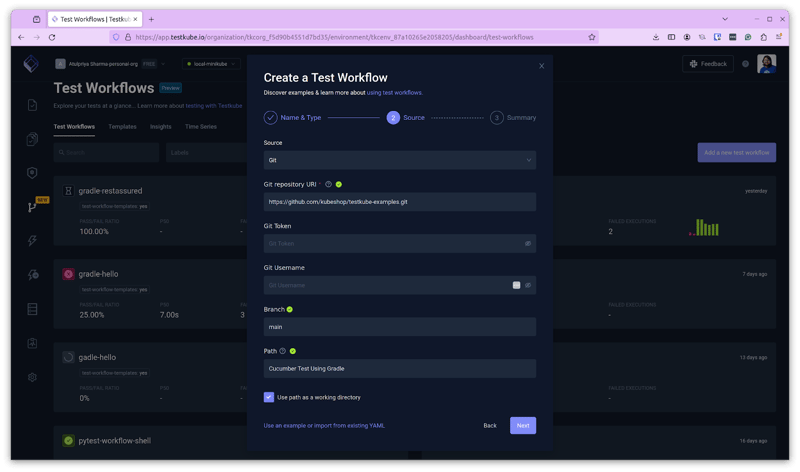Reload the page in the browser

tap(52, 37)
